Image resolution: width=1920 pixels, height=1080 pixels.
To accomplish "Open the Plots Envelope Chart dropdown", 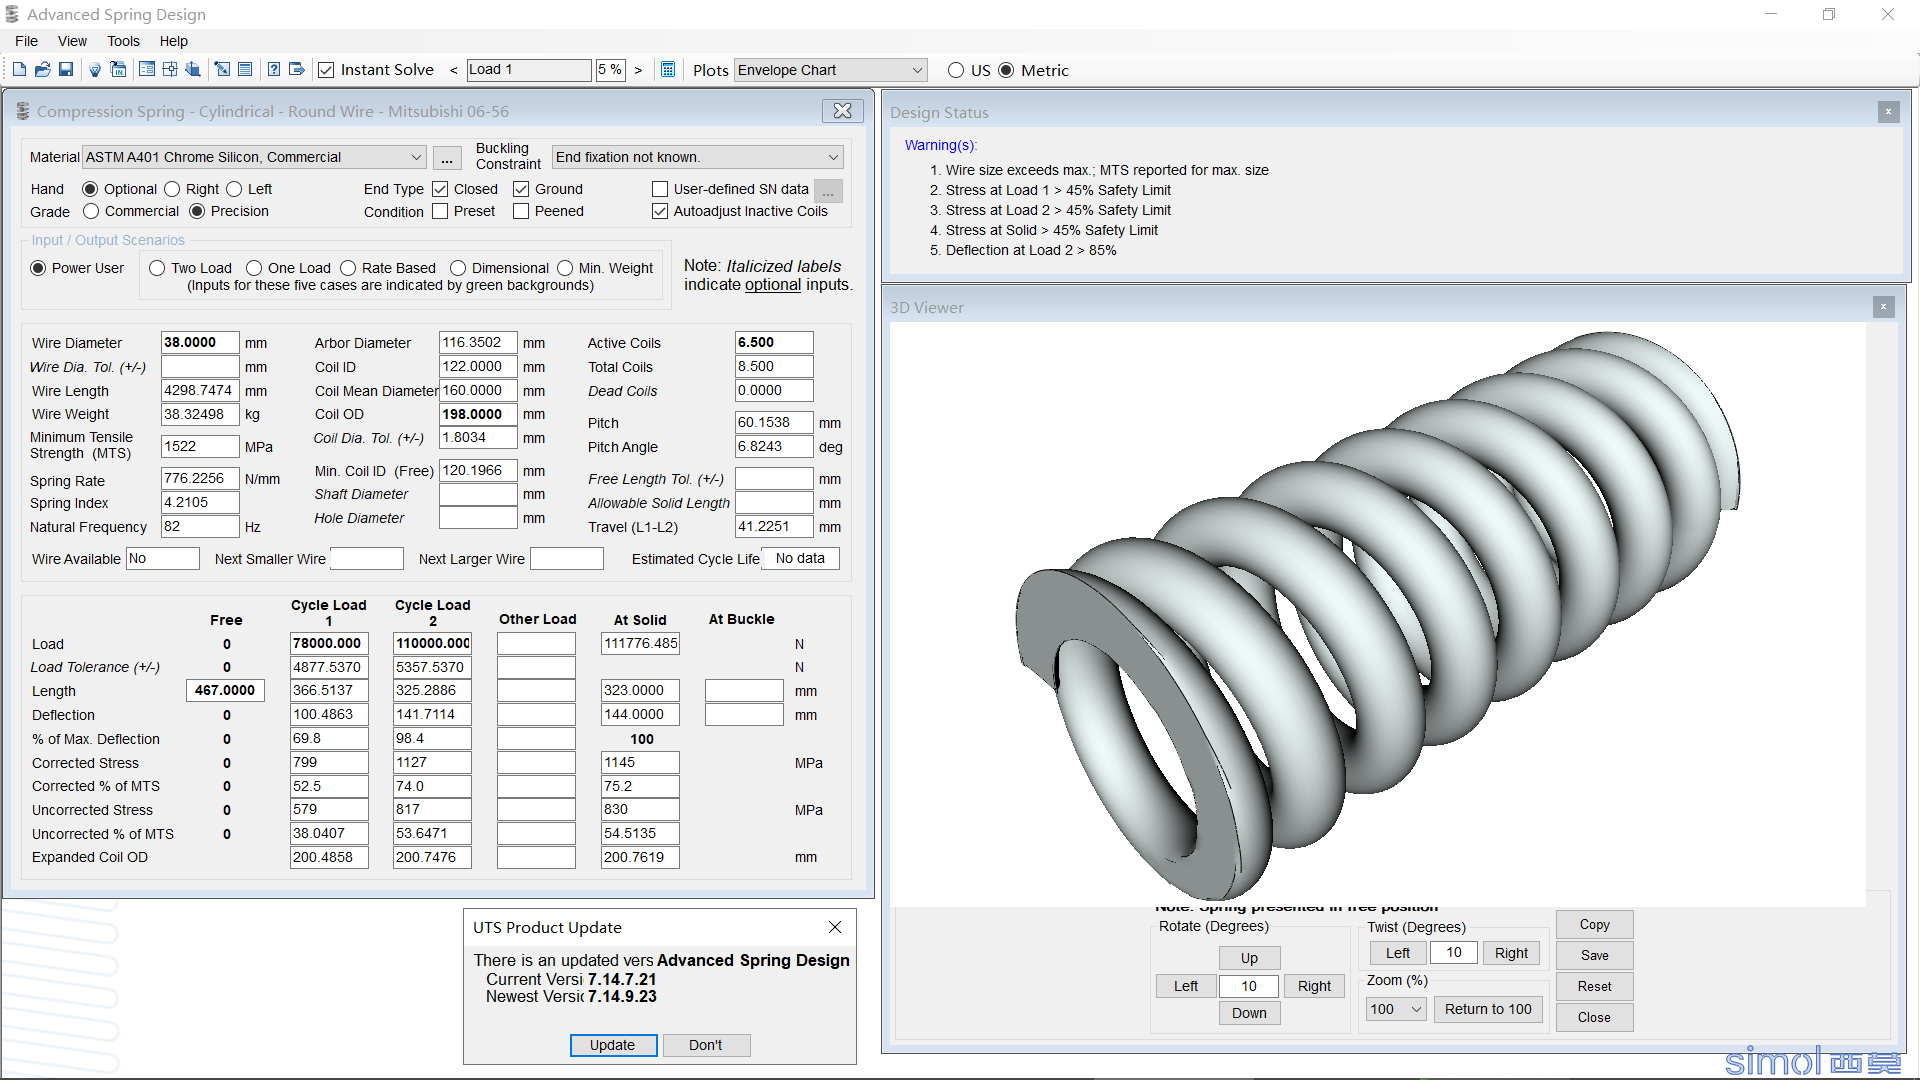I will (831, 70).
